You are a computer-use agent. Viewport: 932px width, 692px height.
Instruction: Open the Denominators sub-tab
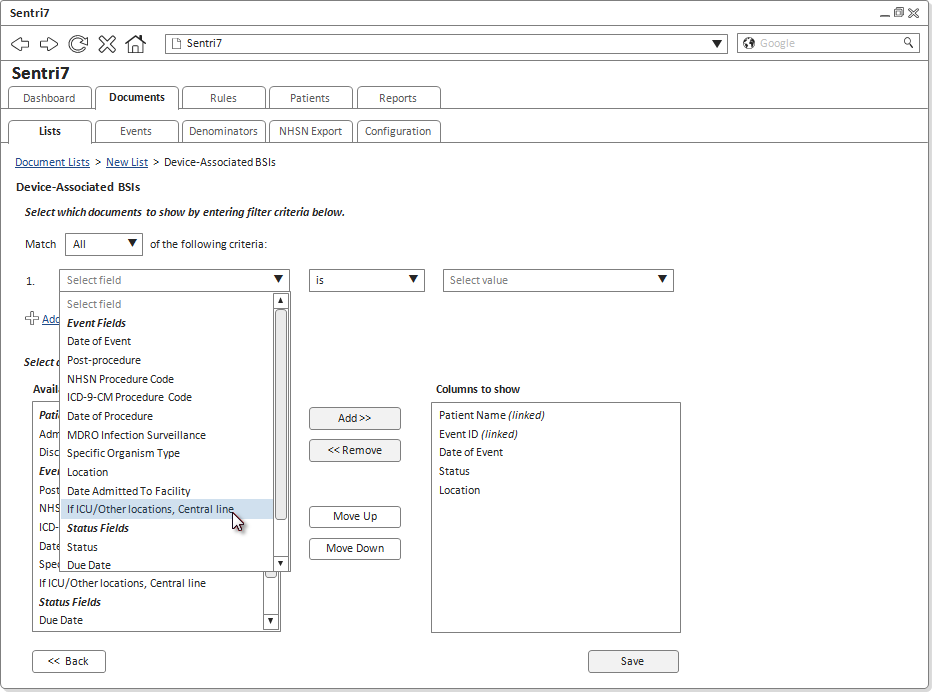(223, 131)
